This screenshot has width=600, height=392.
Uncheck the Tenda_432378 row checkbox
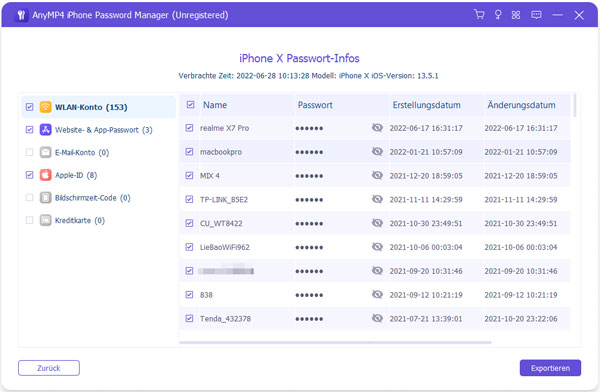pyautogui.click(x=189, y=318)
